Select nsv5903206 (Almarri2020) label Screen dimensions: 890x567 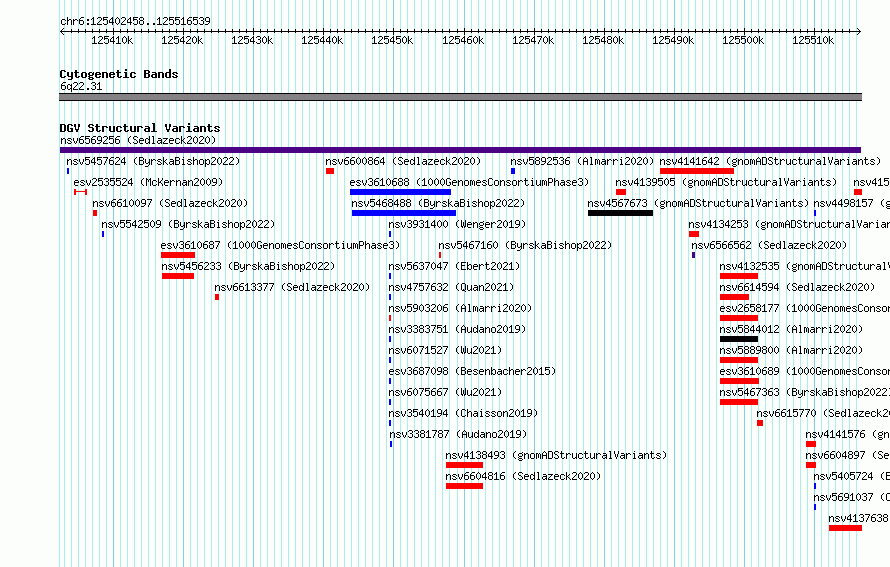coord(460,308)
